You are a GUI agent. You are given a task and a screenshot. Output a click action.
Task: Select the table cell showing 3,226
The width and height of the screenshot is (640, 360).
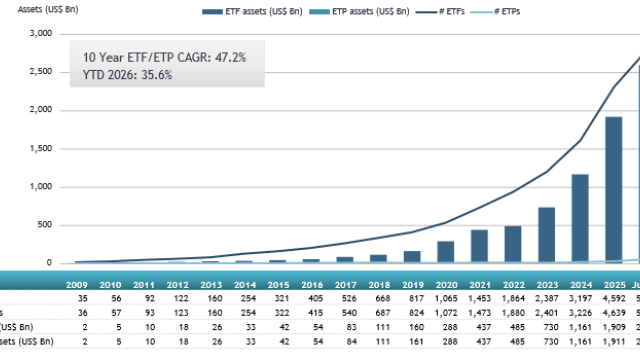580,313
